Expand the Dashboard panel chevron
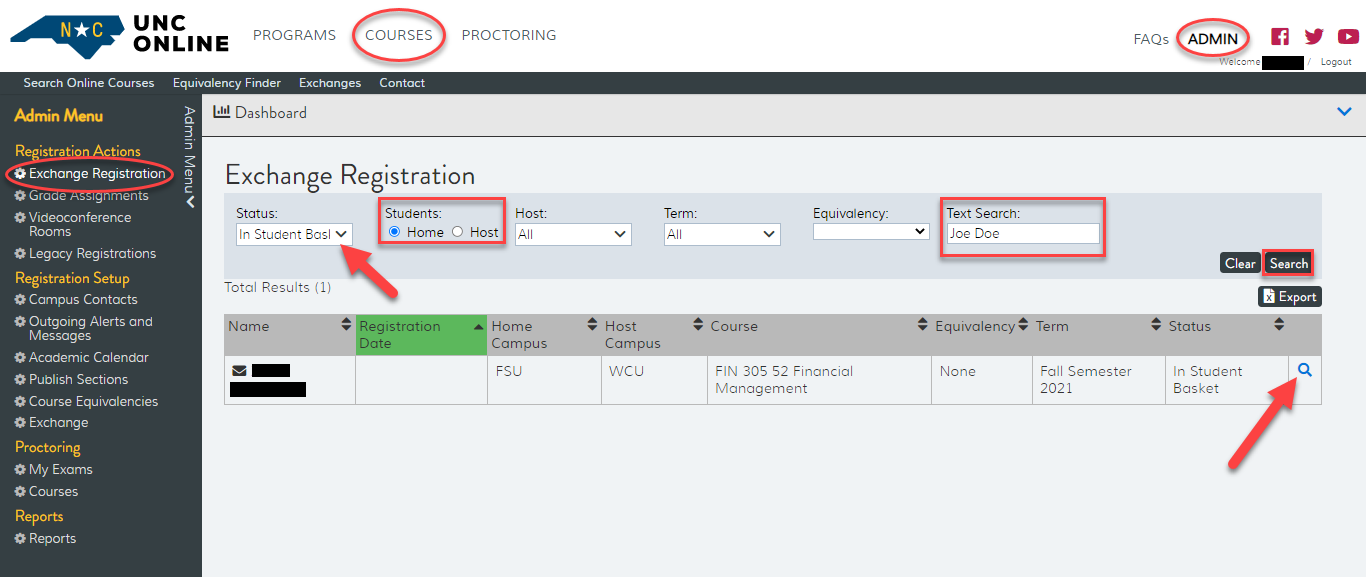The height and width of the screenshot is (577, 1366). coord(1344,112)
